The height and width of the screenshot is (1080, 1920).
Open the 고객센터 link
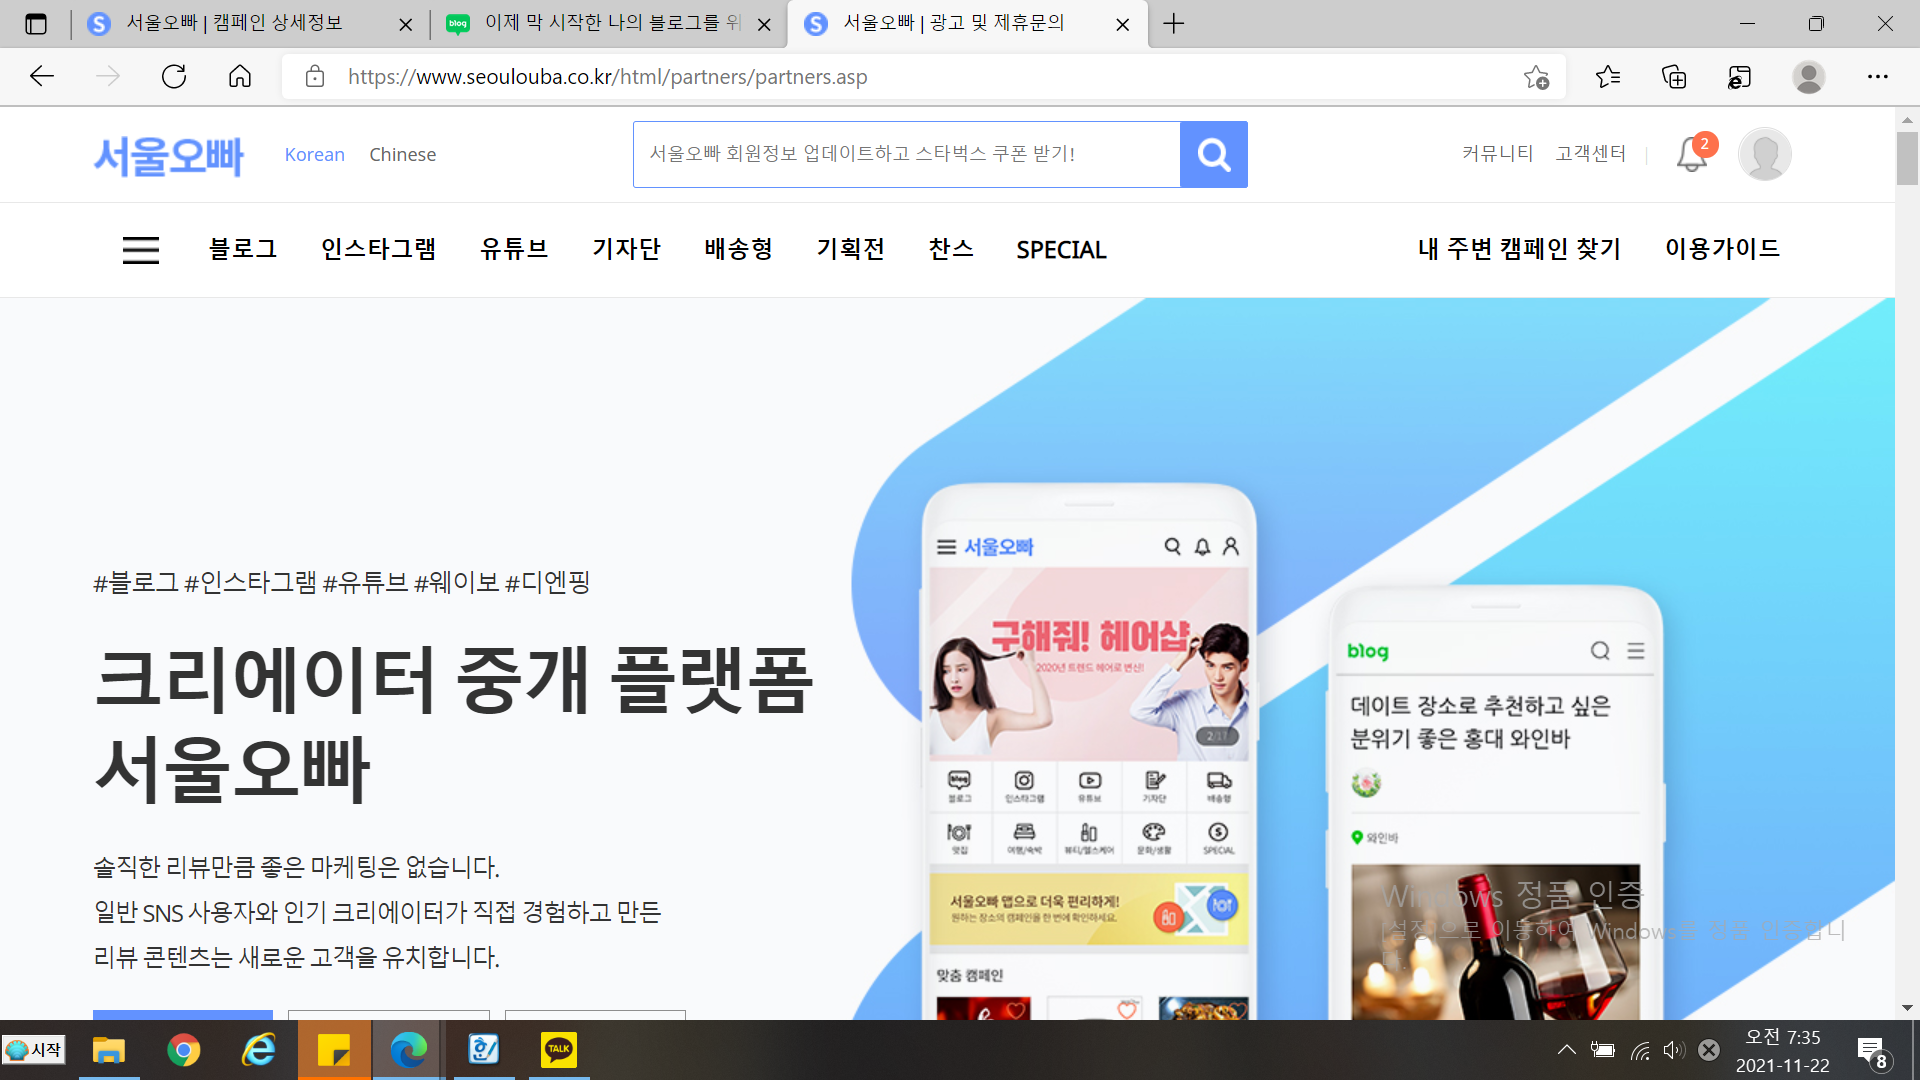tap(1591, 153)
